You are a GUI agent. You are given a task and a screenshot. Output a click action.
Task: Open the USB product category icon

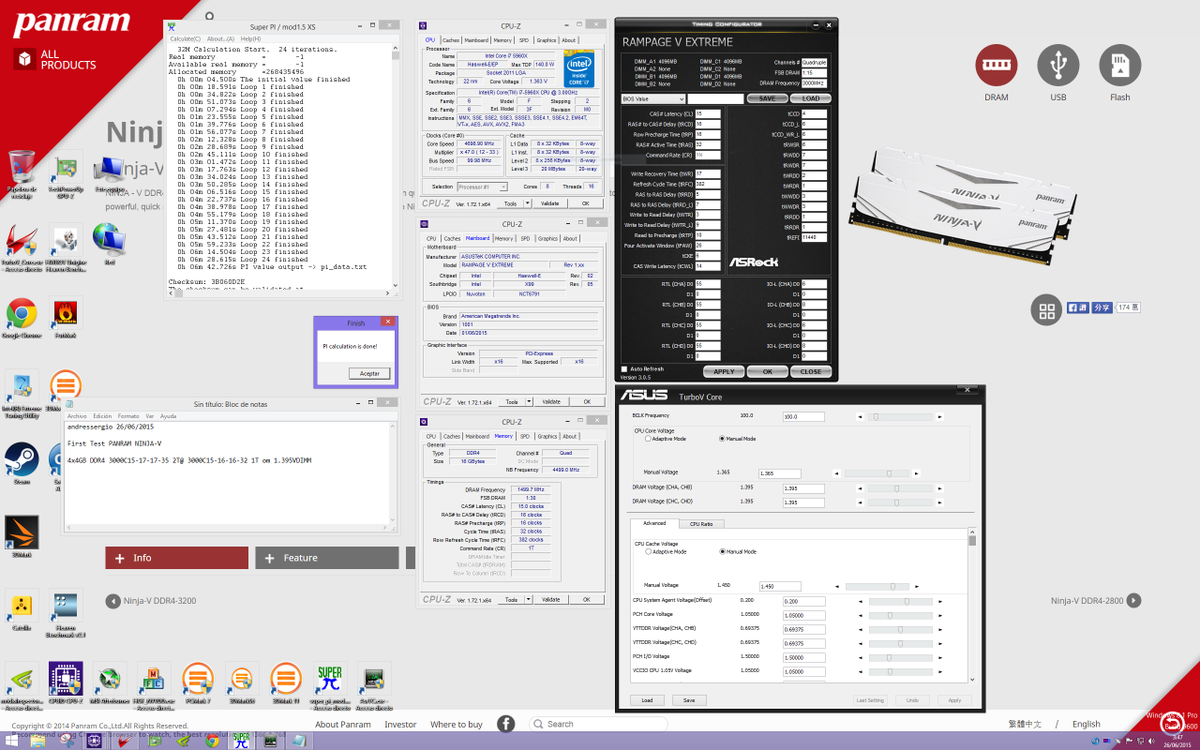1058,64
